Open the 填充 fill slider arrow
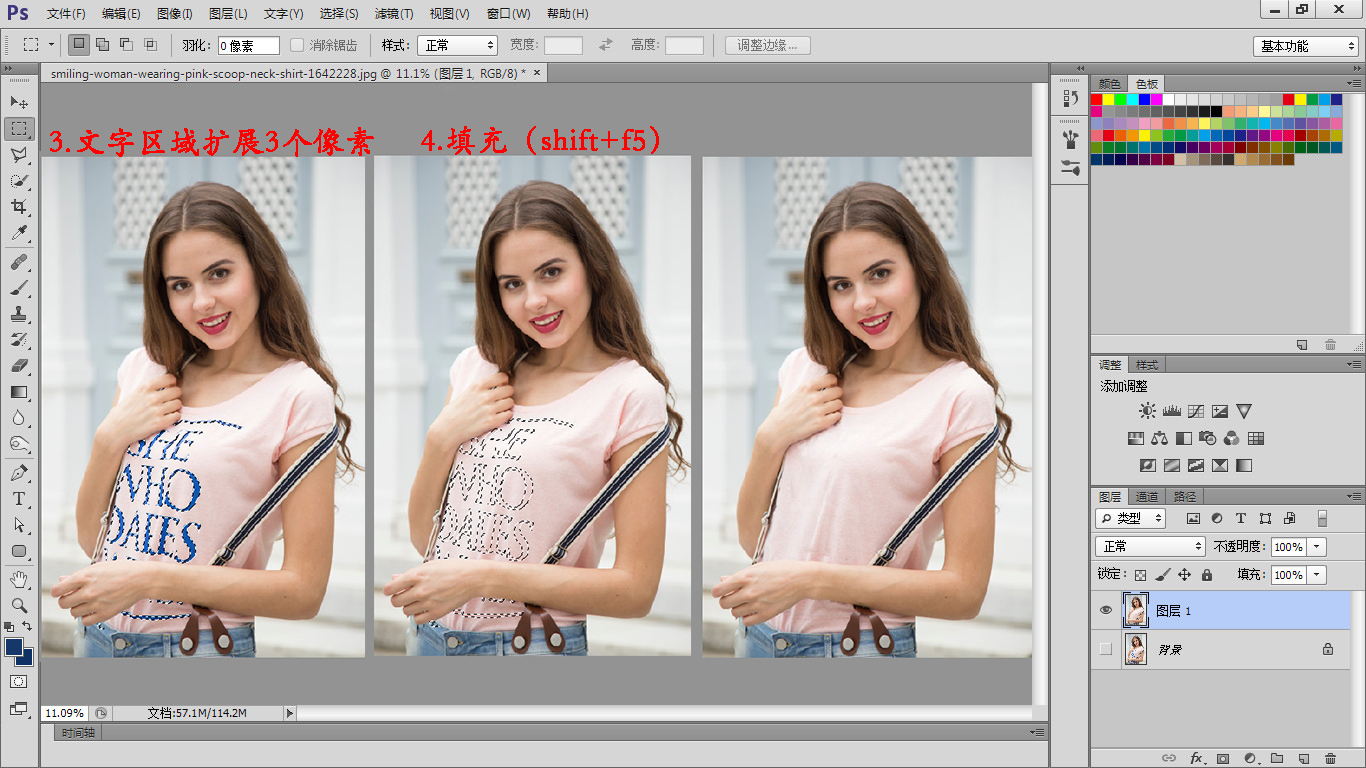 [1317, 575]
